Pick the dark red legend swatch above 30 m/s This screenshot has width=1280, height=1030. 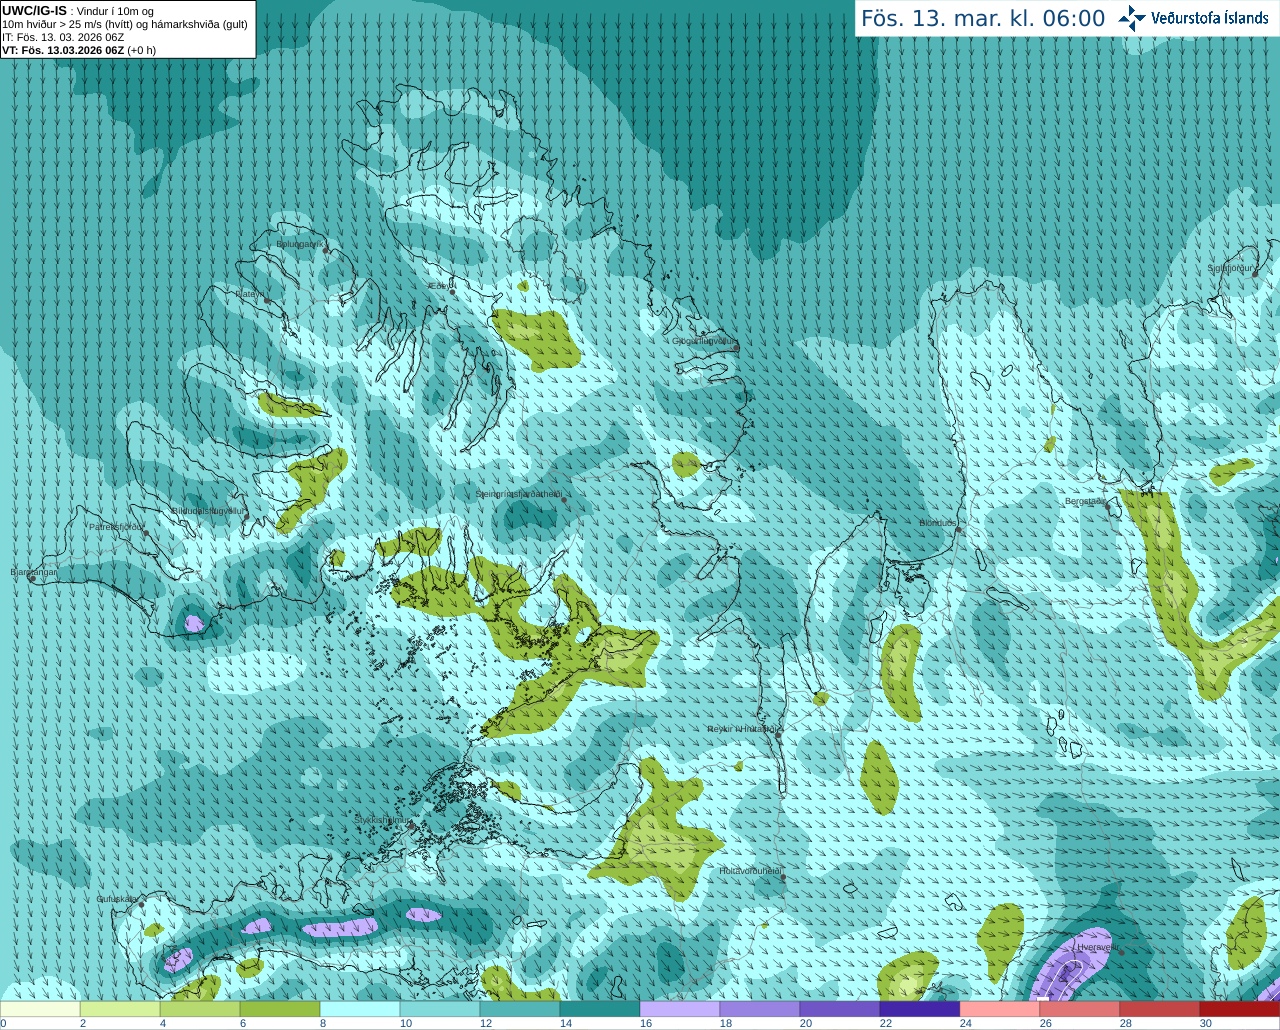point(1240,1009)
